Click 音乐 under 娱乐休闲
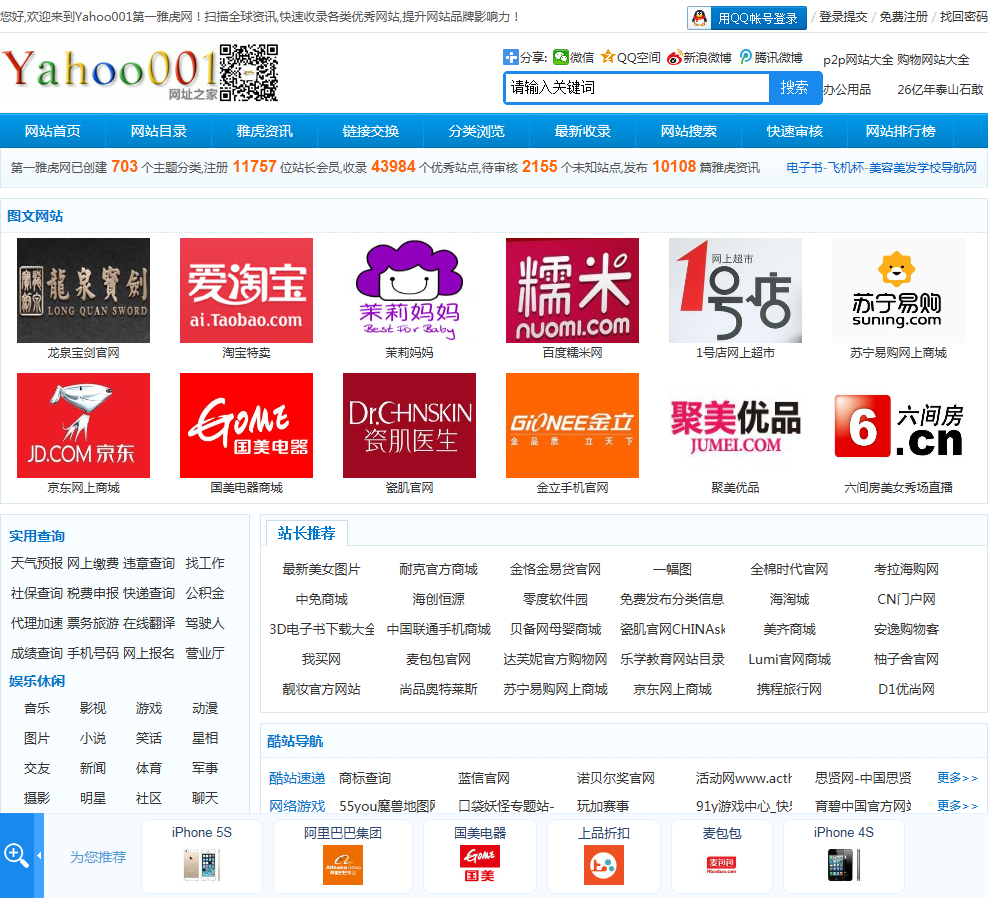This screenshot has width=988, height=898. tap(37, 708)
